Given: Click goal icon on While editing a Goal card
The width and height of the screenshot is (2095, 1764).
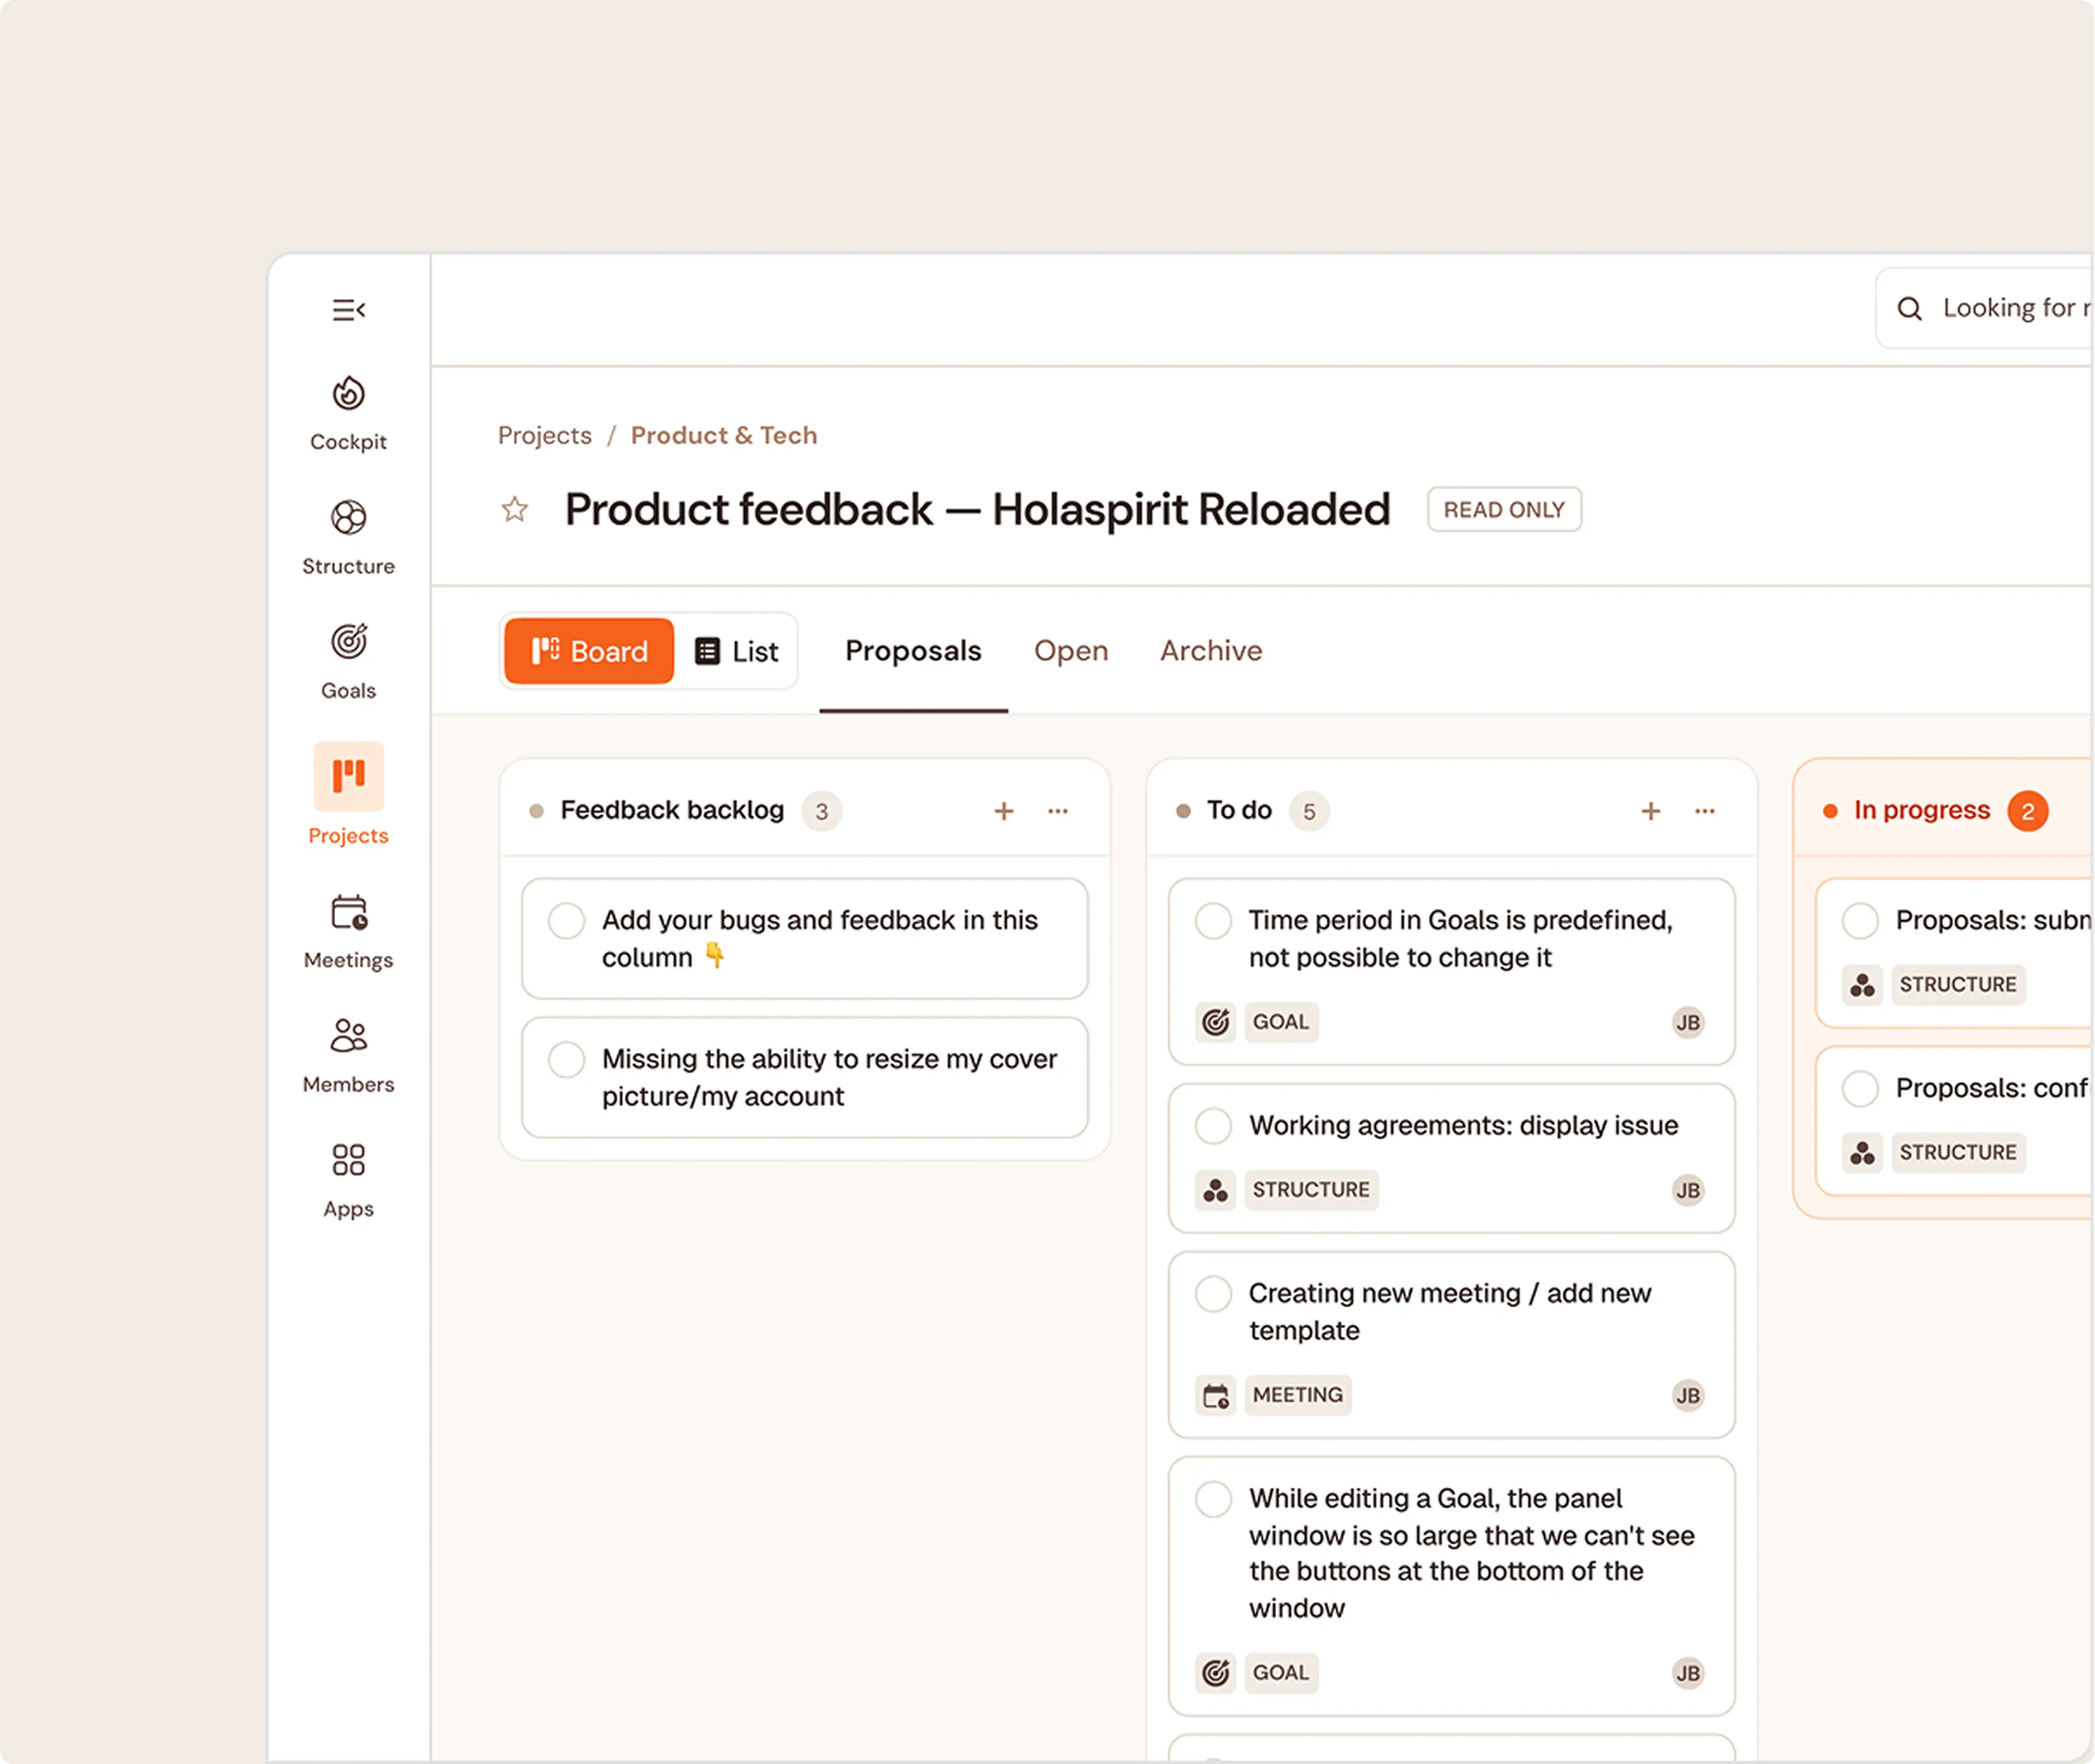Looking at the screenshot, I should (1215, 1673).
